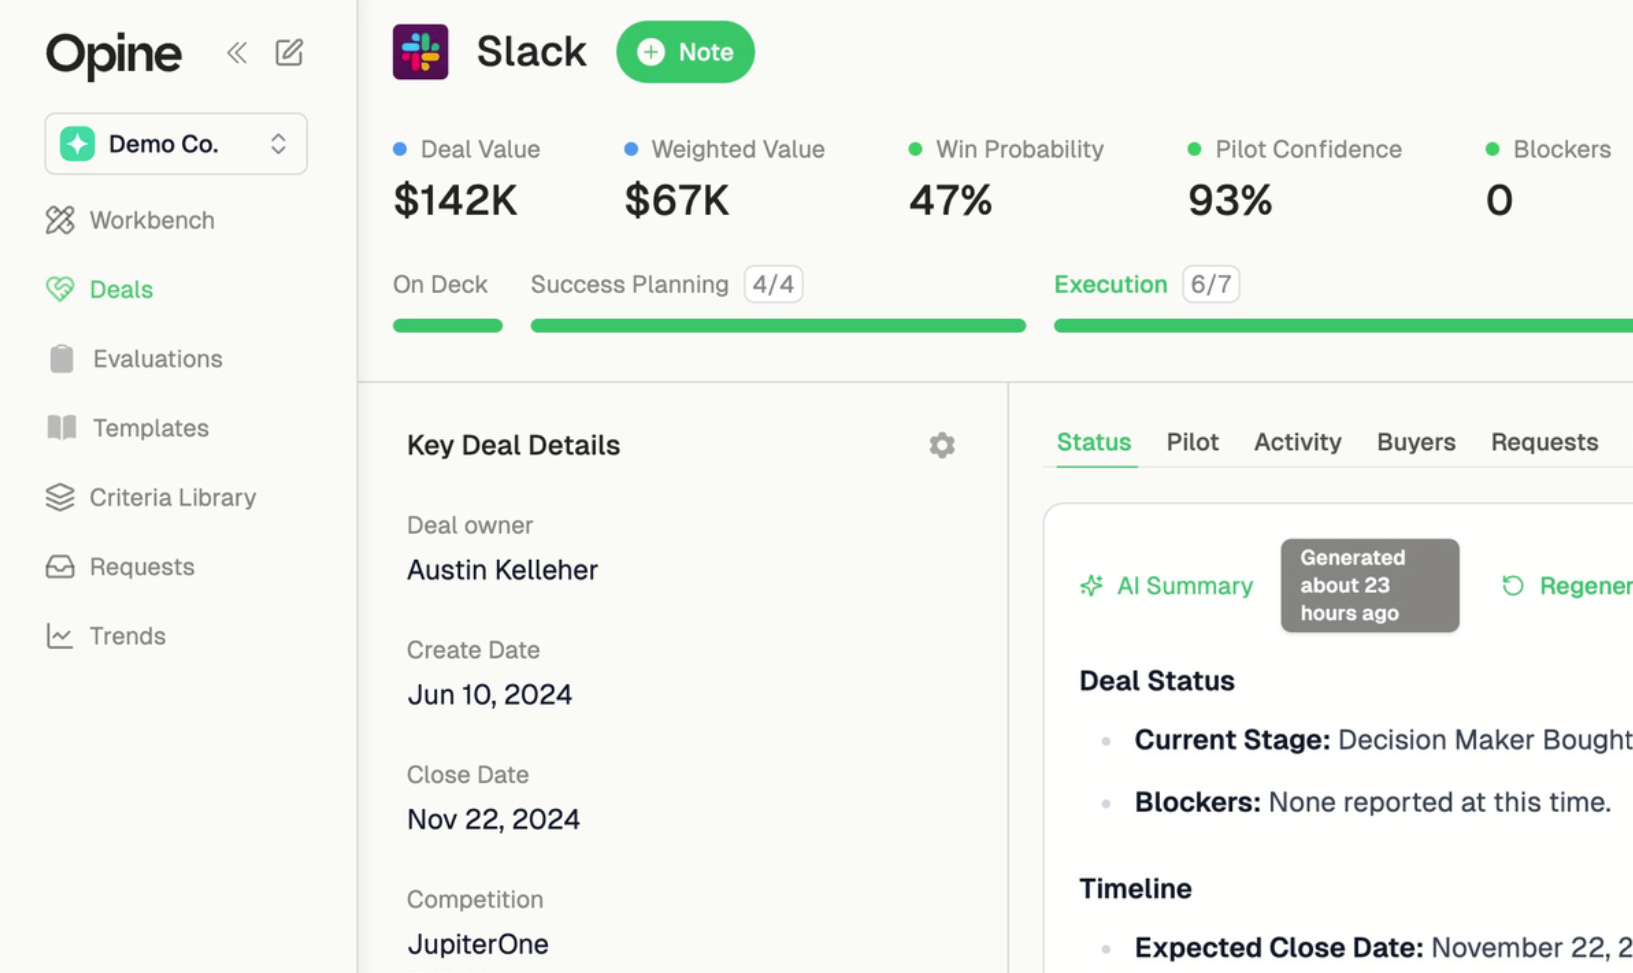Select the Execution stage
Image resolution: width=1633 pixels, height=973 pixels.
[x=1110, y=285]
